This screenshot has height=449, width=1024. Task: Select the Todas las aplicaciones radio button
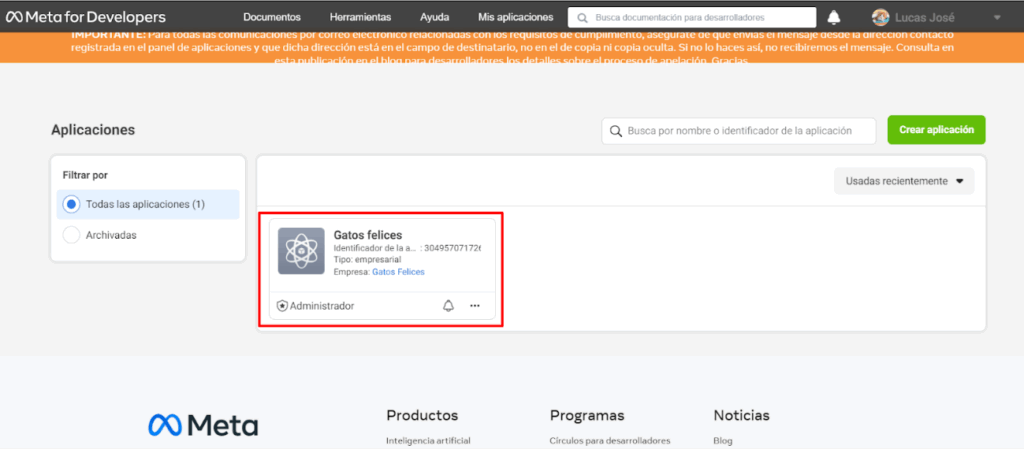pos(71,204)
